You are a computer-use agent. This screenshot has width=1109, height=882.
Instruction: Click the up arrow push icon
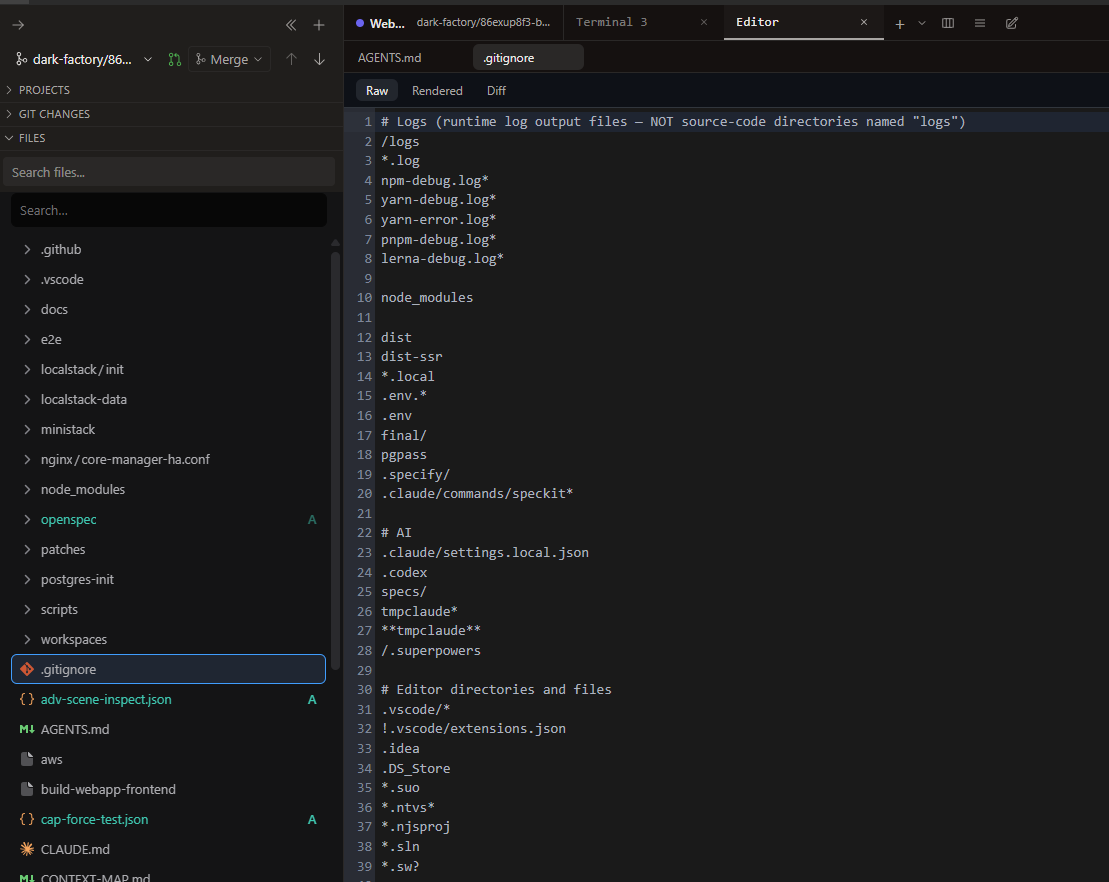[291, 59]
